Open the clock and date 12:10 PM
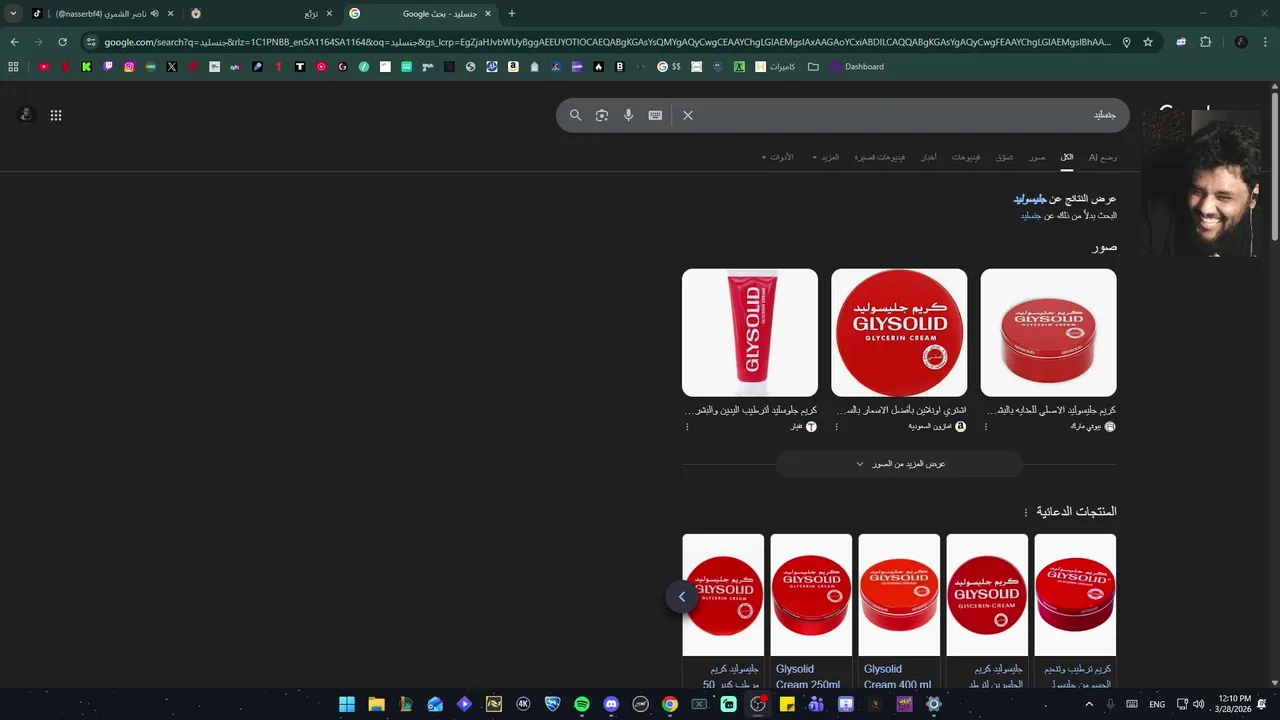1280x720 pixels. [1235, 704]
